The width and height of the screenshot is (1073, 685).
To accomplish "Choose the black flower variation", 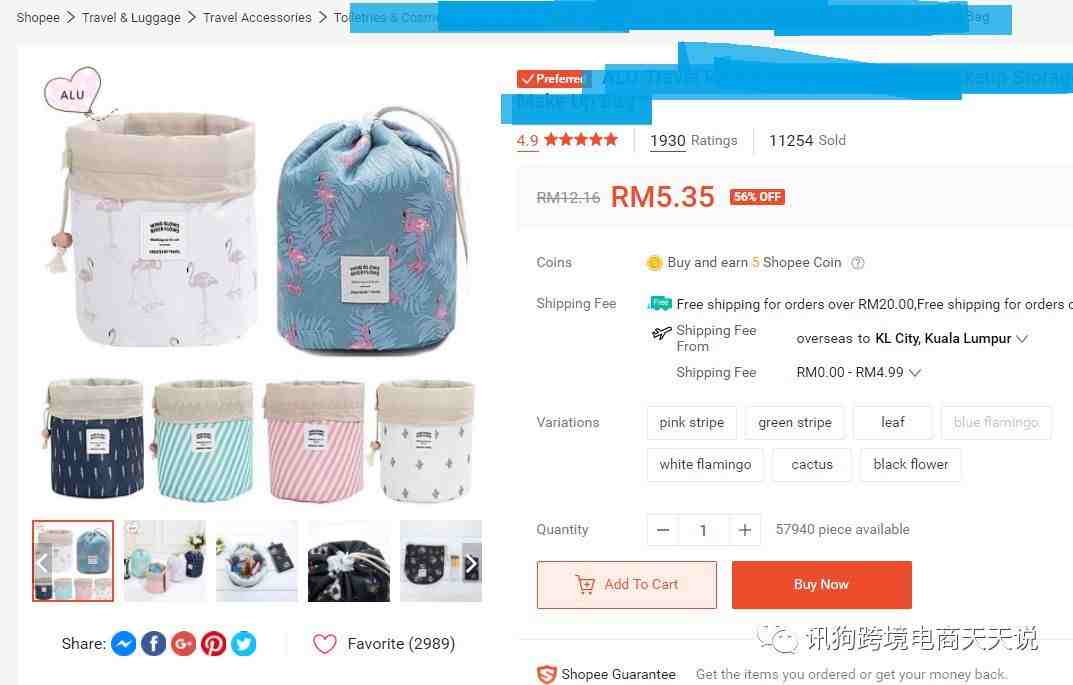I will point(910,465).
